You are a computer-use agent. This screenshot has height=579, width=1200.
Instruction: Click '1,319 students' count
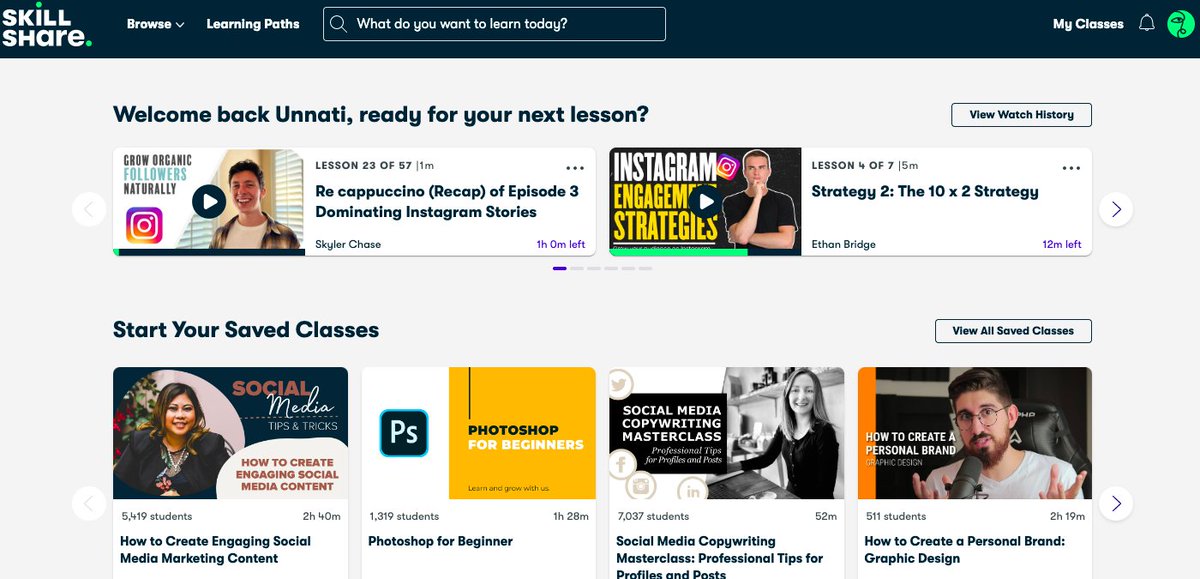point(404,517)
